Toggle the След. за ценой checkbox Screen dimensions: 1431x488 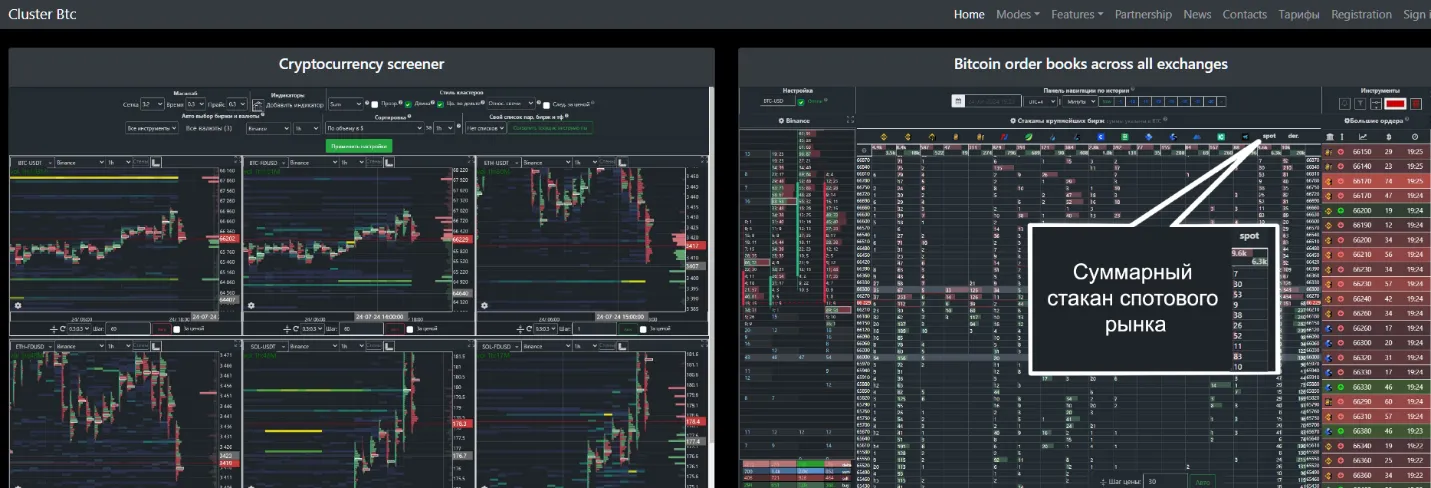546,105
